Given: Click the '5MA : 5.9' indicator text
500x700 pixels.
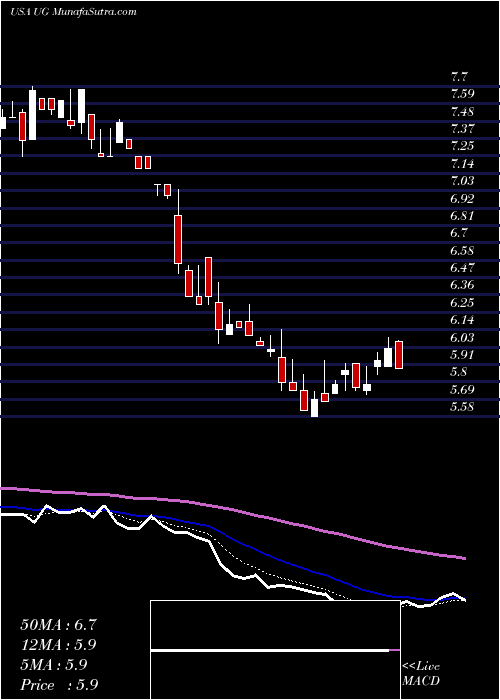Looking at the screenshot, I should coord(54,664).
